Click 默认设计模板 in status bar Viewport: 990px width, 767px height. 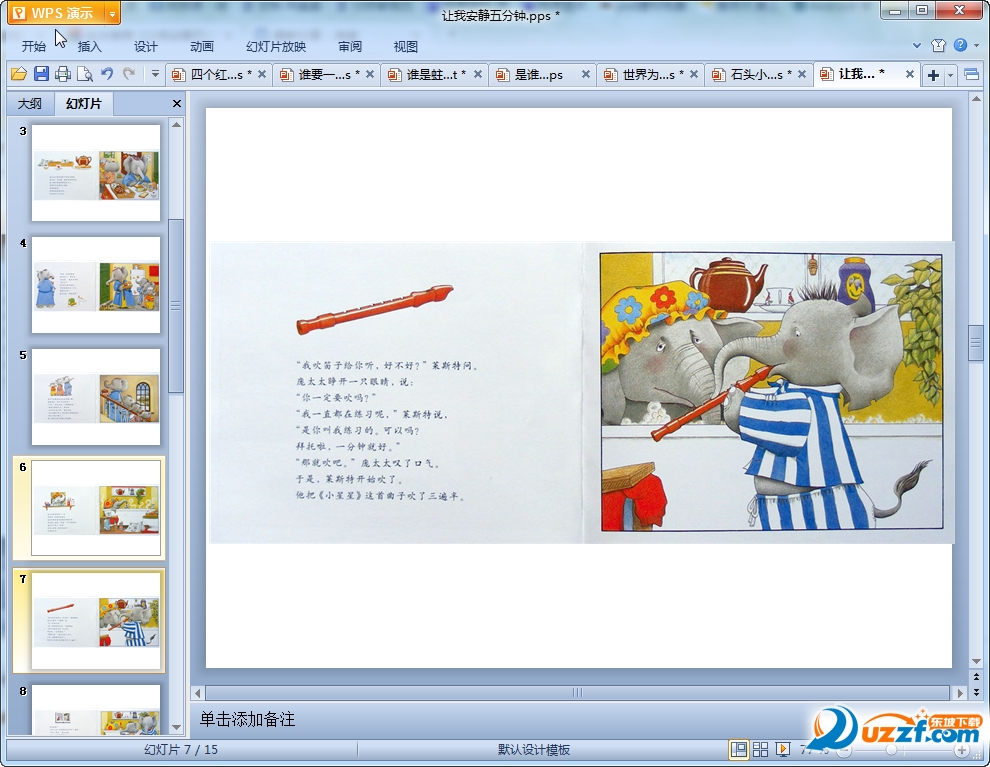[534, 750]
